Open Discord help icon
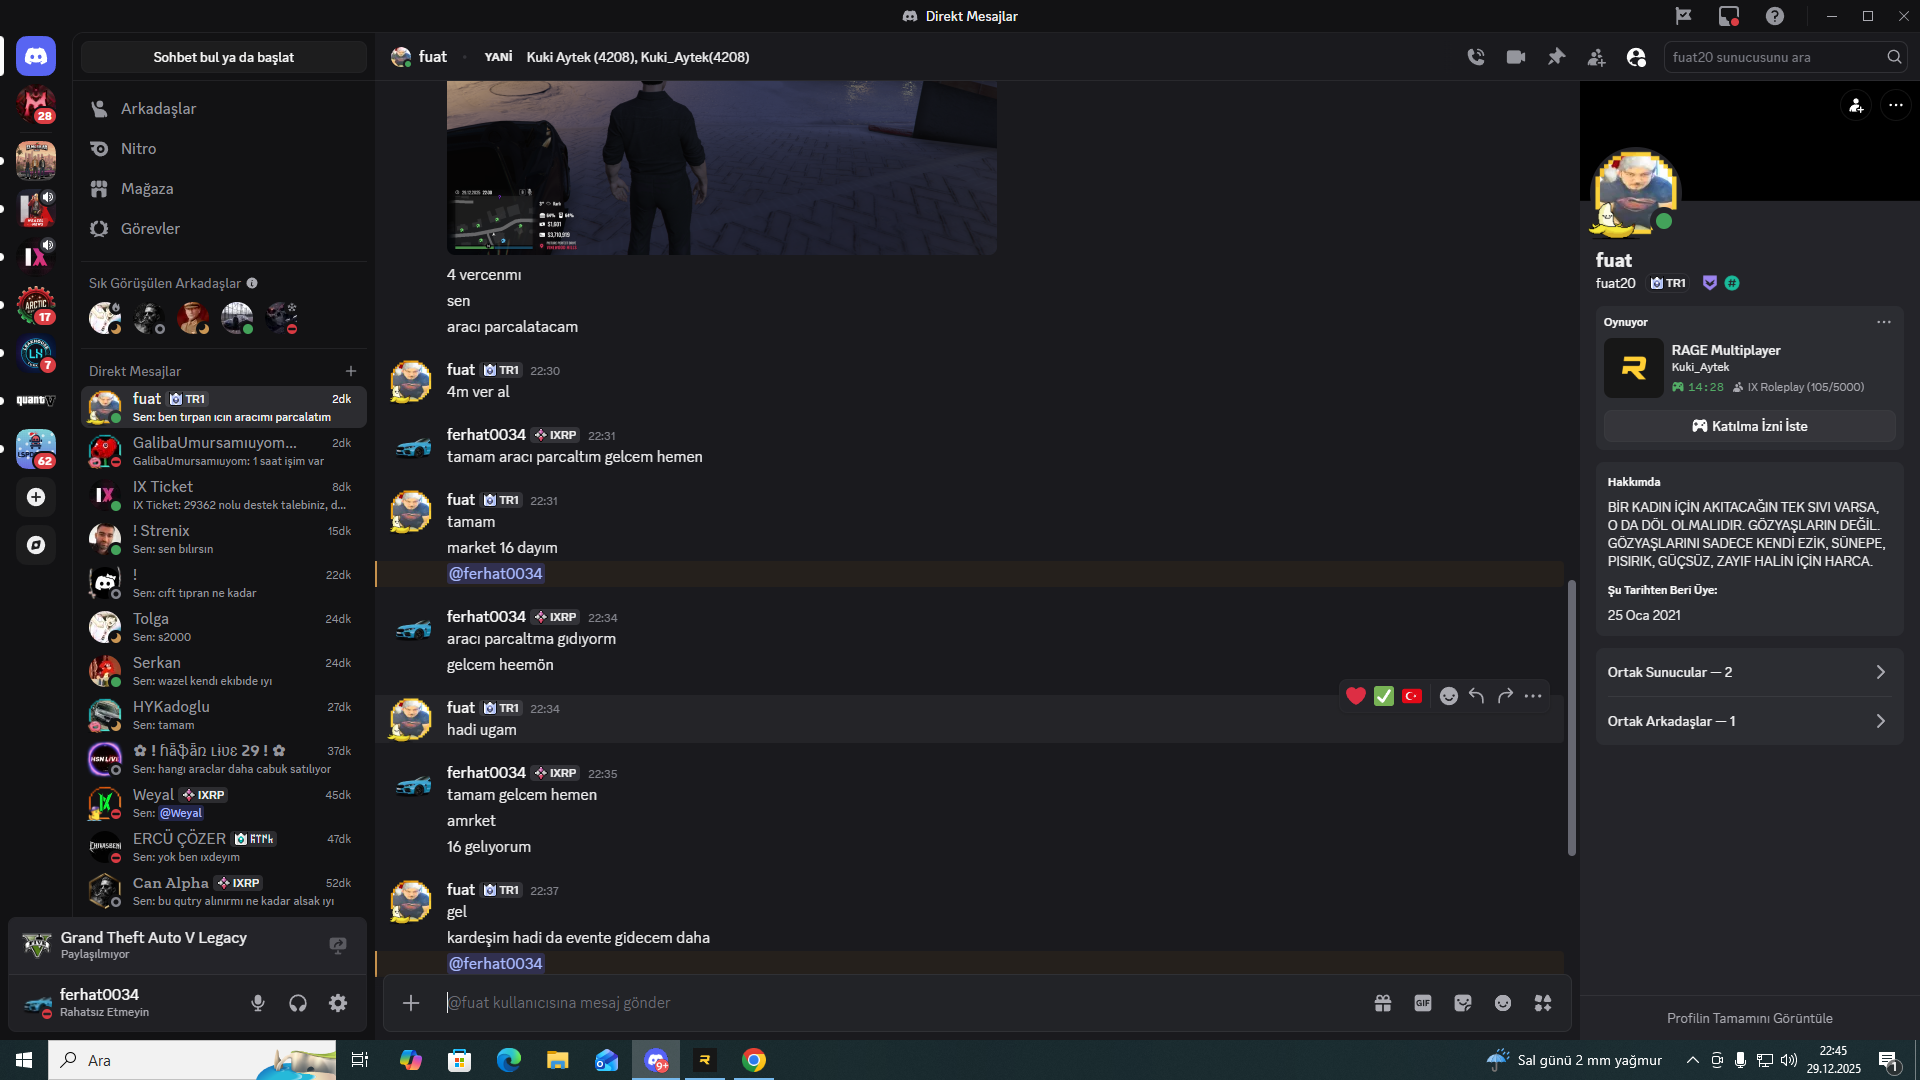This screenshot has height=1080, width=1920. pyautogui.click(x=1775, y=16)
